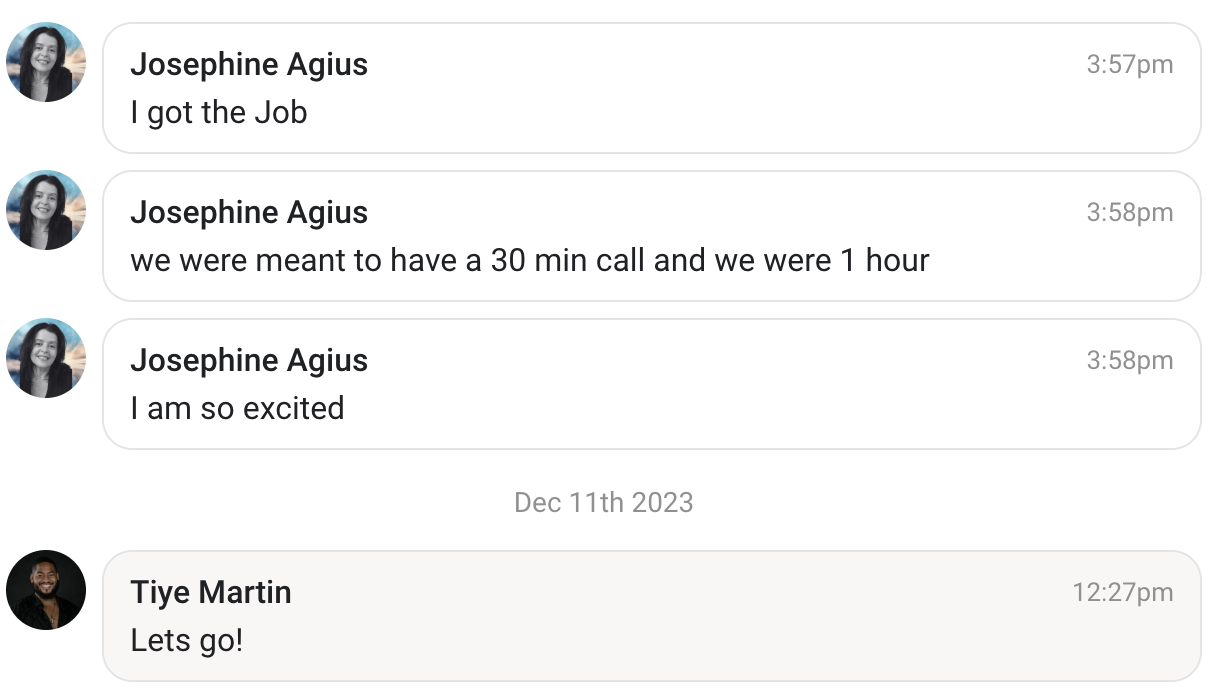Click the 3:57pm timestamp
Image resolution: width=1208 pixels, height=688 pixels.
[x=1129, y=65]
